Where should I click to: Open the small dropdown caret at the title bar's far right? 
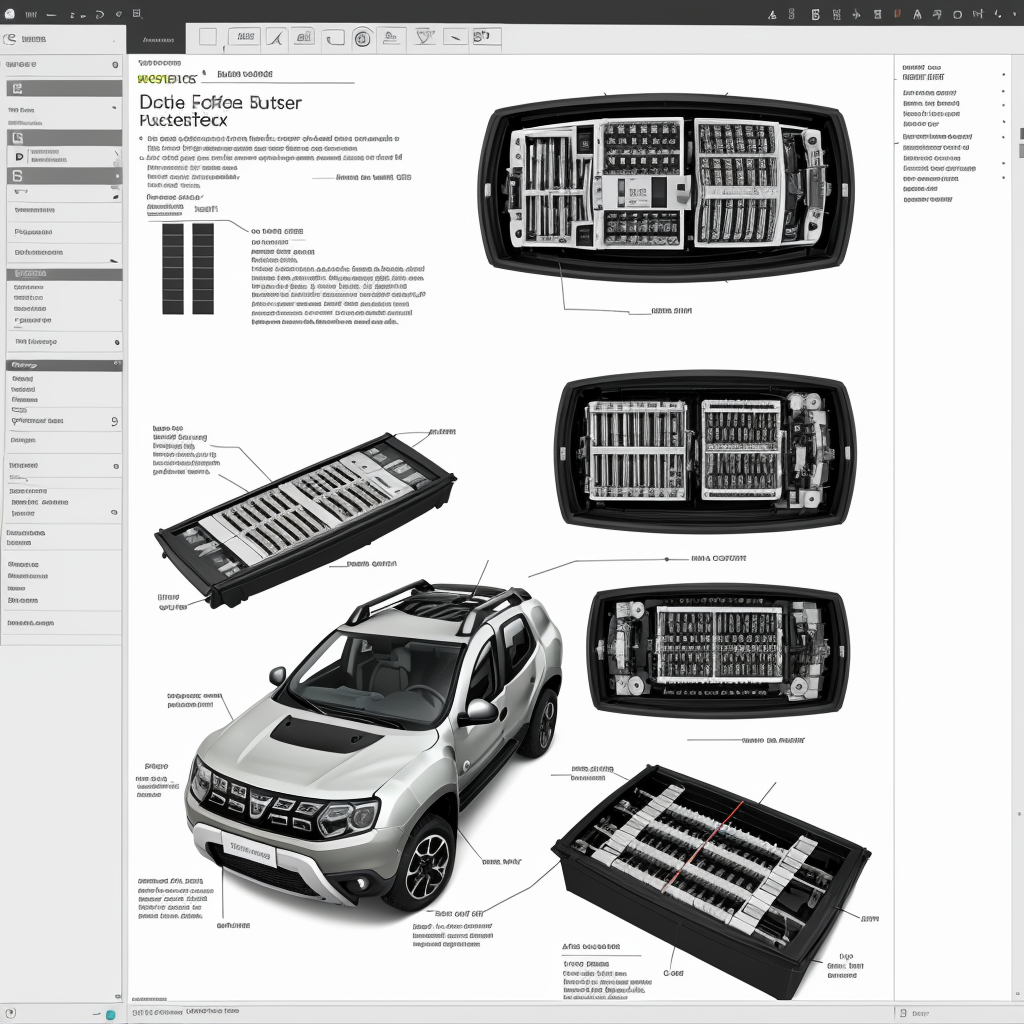(1014, 14)
